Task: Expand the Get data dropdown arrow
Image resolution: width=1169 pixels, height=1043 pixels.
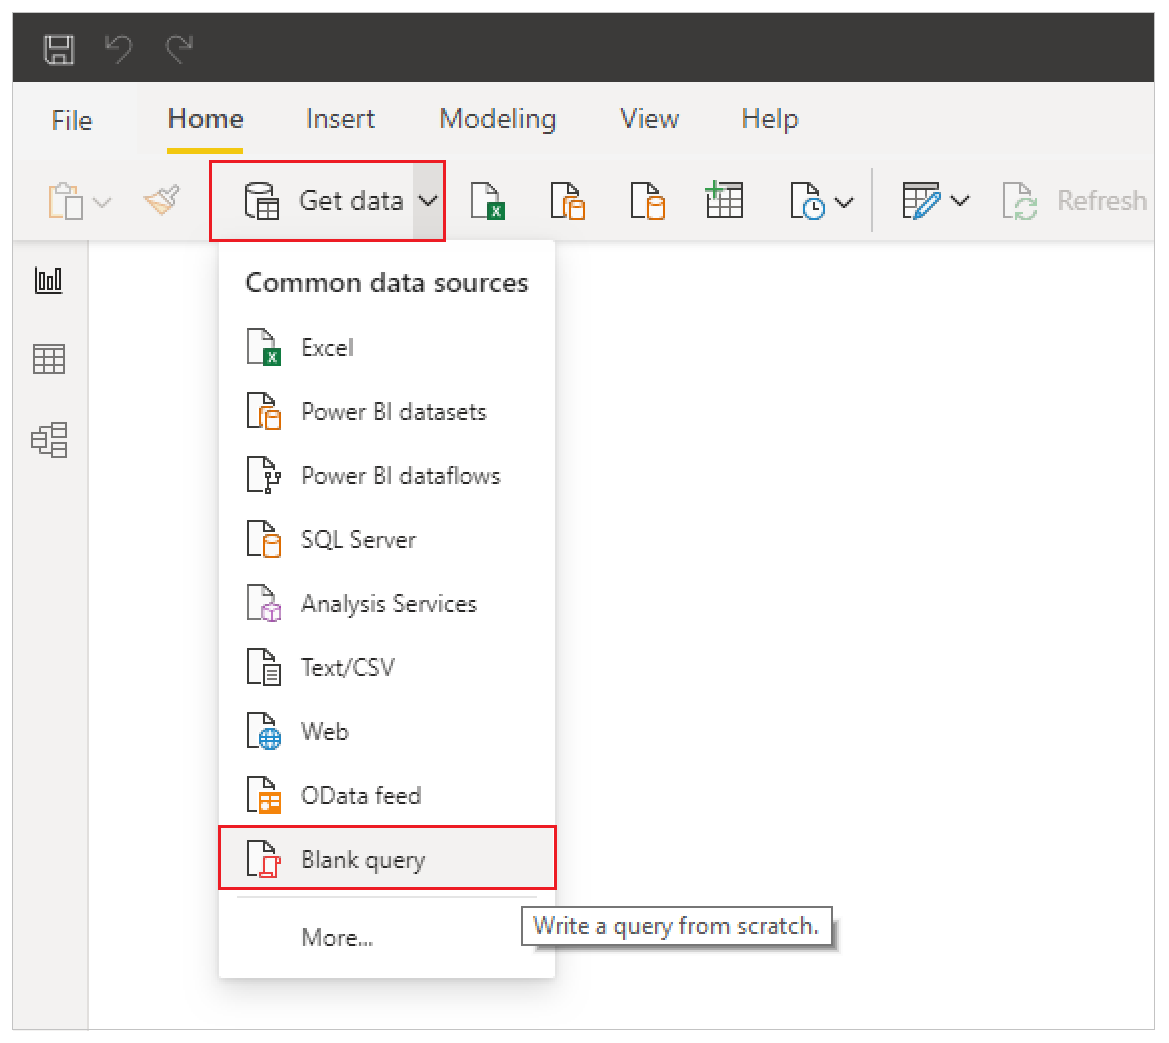Action: tap(428, 201)
